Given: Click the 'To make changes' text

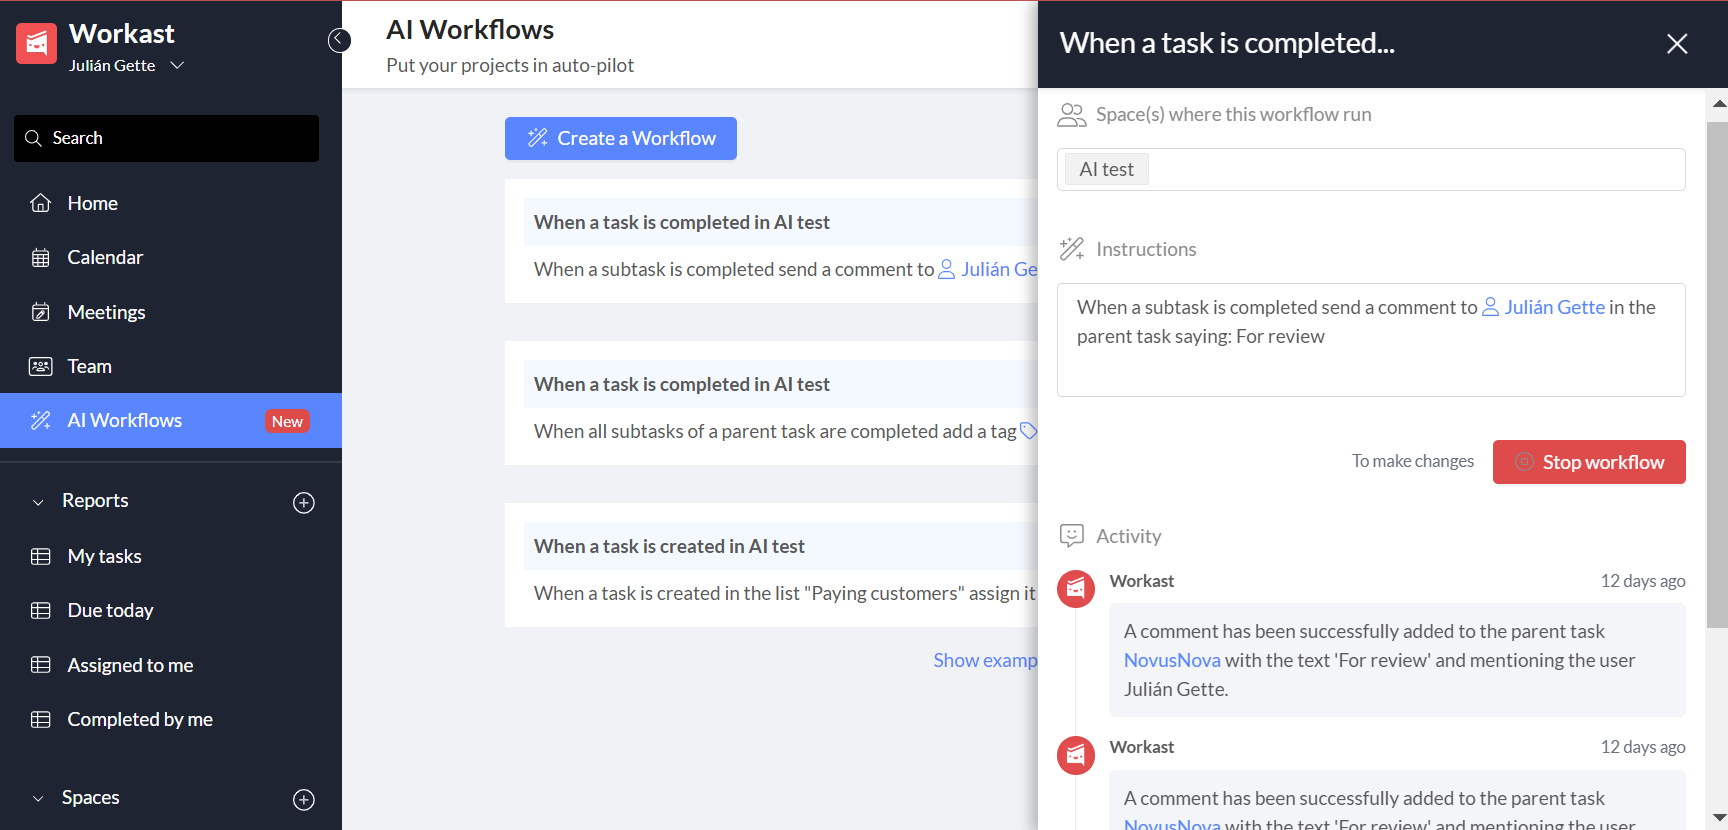Looking at the screenshot, I should coord(1413,461).
